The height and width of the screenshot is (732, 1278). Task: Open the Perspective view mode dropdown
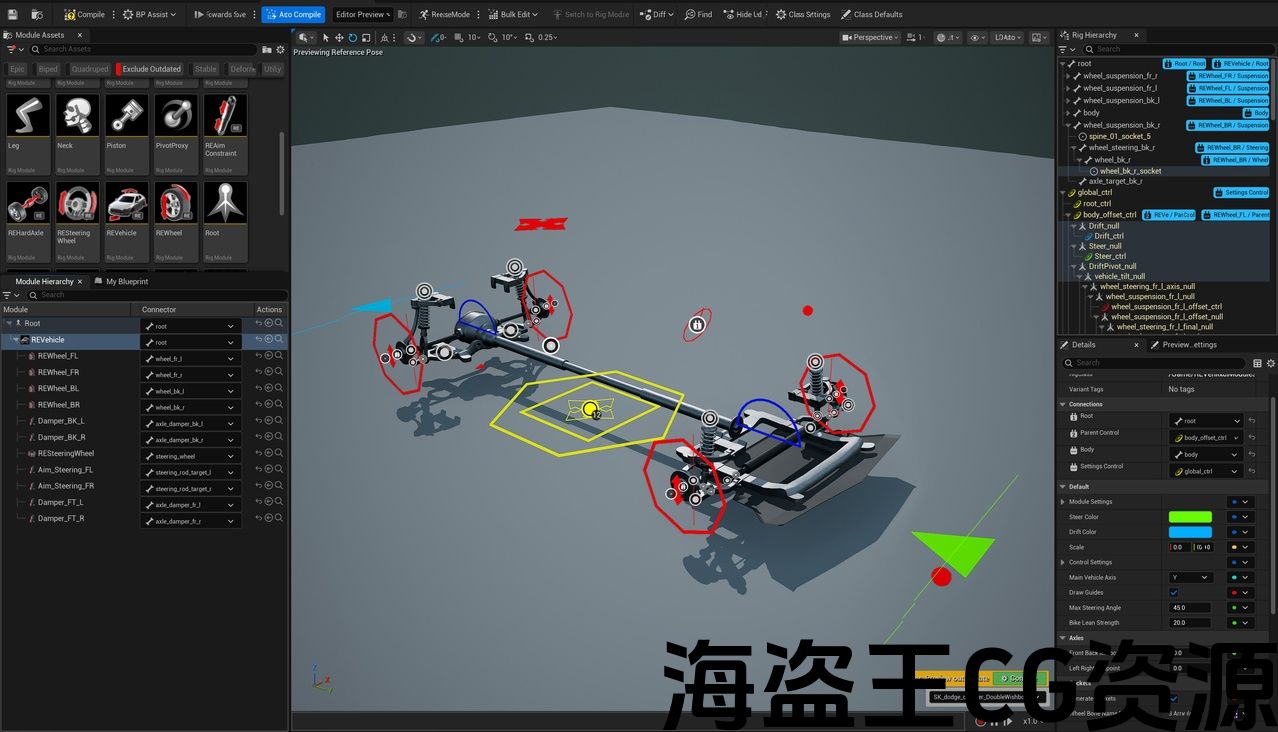click(x=870, y=37)
